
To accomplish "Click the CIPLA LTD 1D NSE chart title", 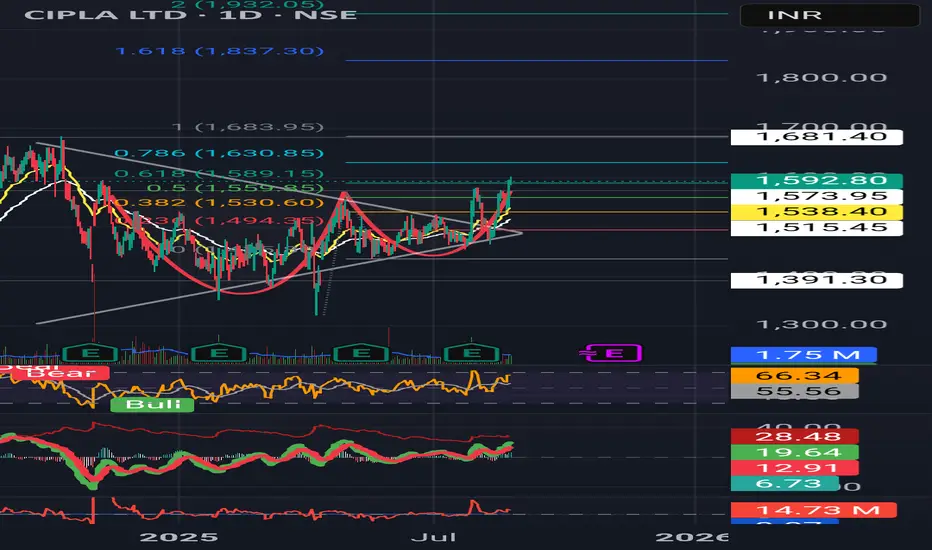I will [190, 14].
